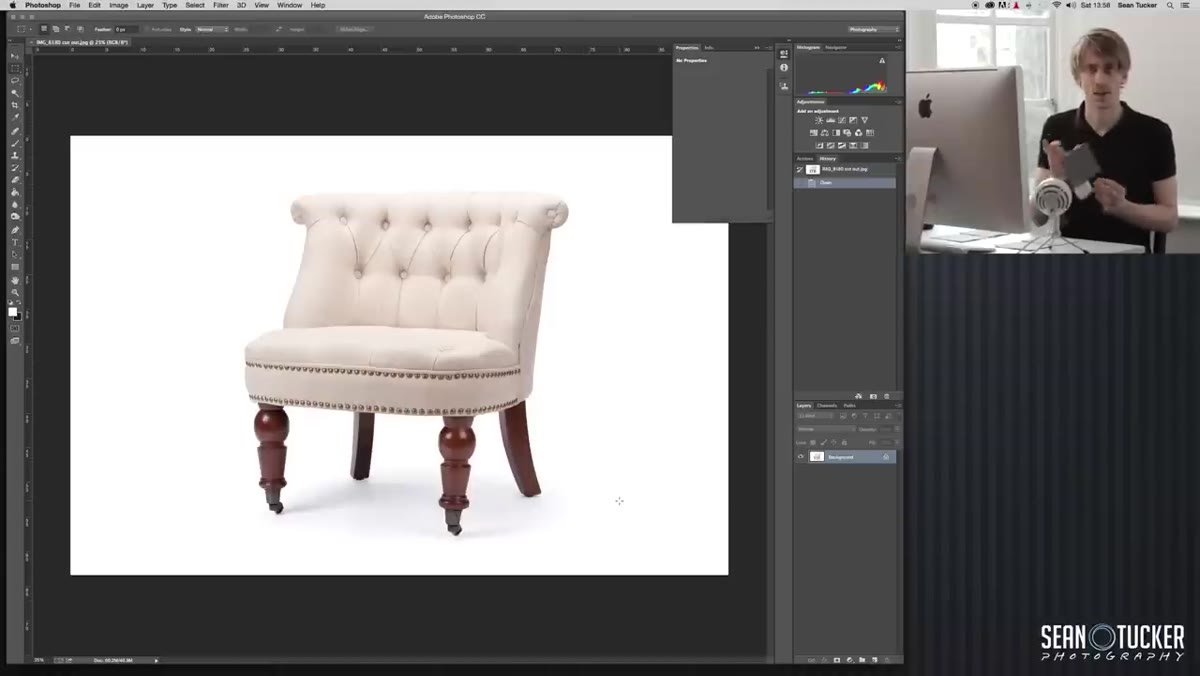Click the Refine Edge button

(x=355, y=29)
